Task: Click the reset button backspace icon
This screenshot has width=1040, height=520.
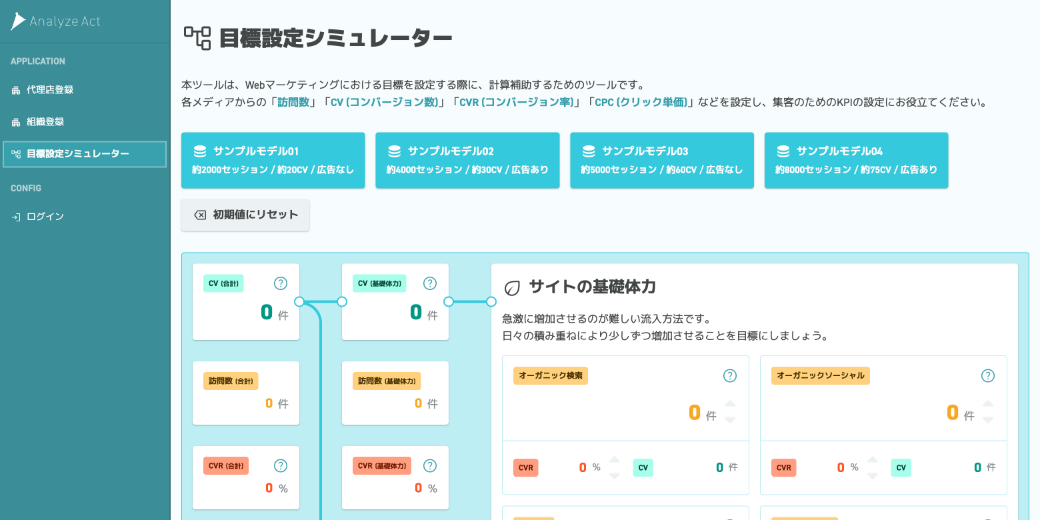Action: [200, 215]
